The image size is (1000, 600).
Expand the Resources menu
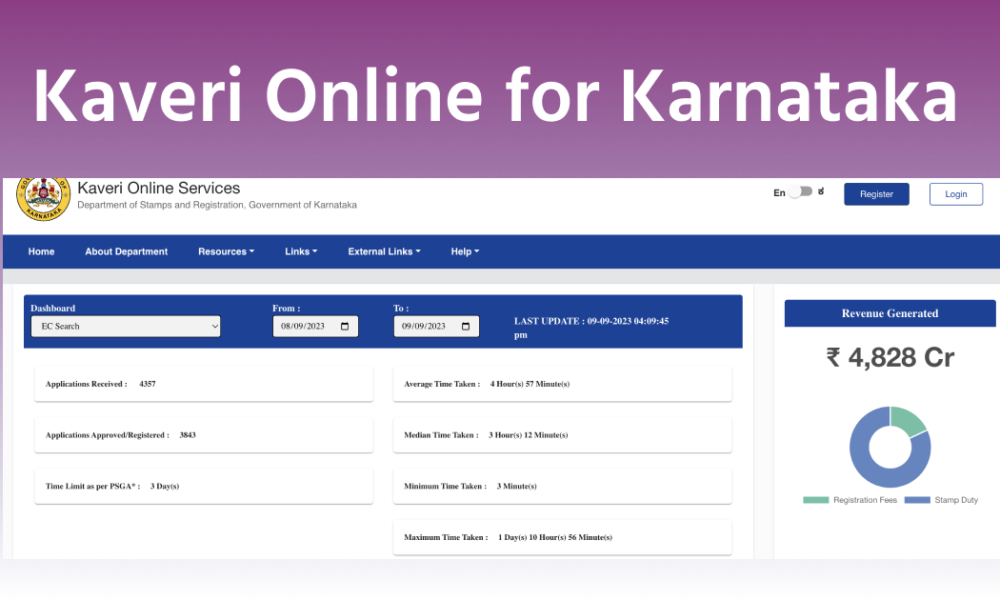226,252
